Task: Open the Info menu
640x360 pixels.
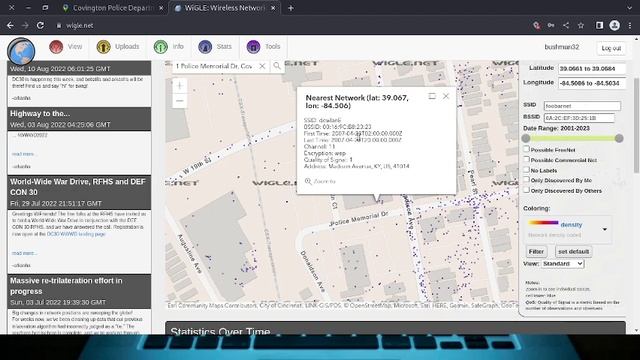Action: (169, 47)
